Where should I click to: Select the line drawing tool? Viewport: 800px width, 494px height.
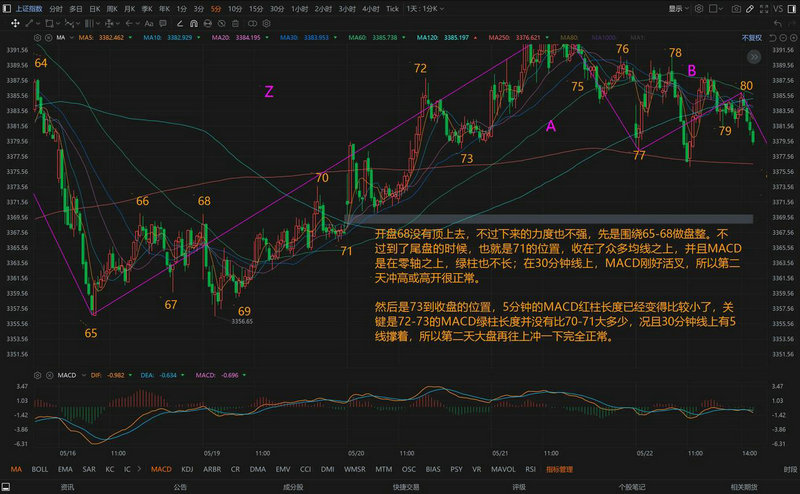pos(29,23)
